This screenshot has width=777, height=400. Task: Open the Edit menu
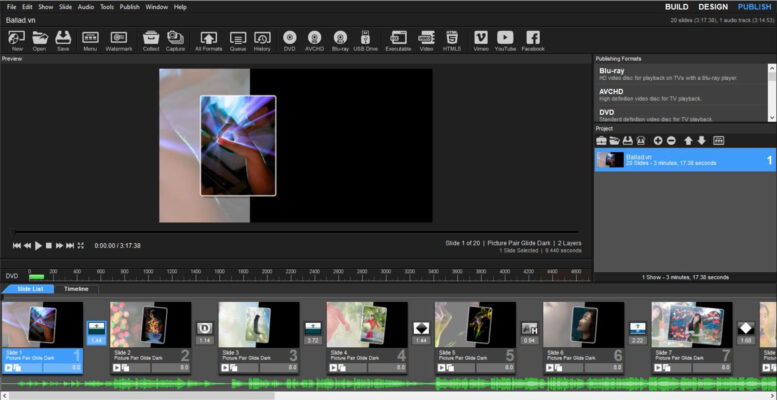27,7
